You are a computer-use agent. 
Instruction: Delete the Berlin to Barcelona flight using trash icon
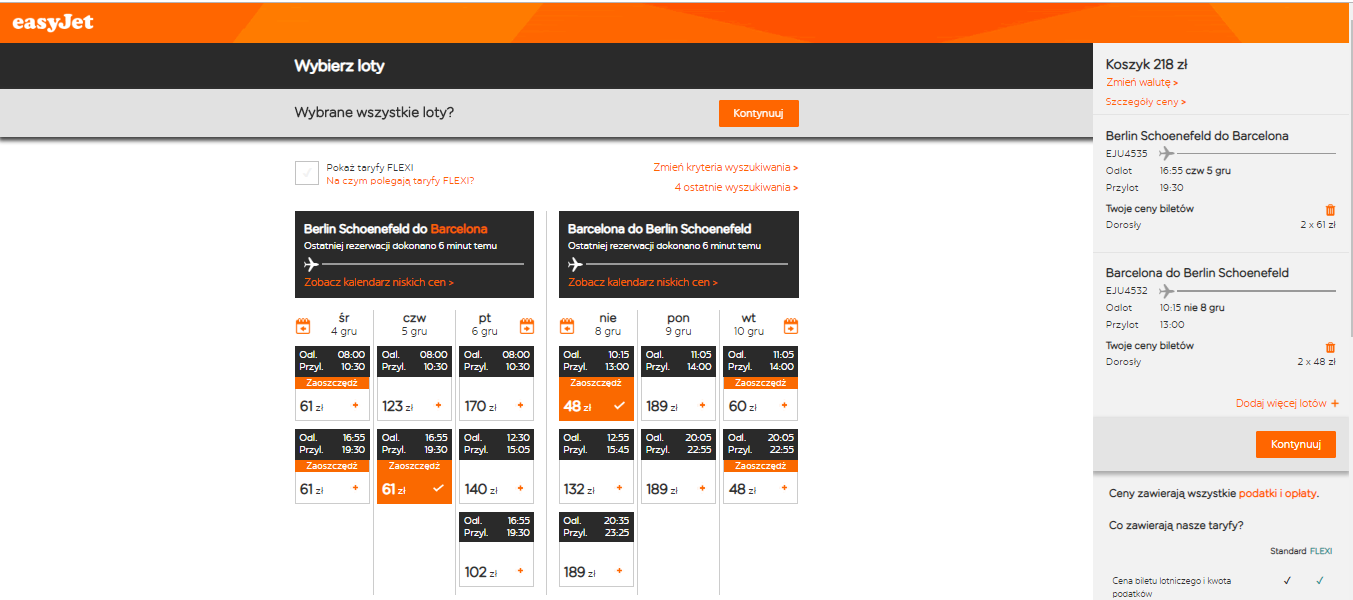coord(1330,210)
